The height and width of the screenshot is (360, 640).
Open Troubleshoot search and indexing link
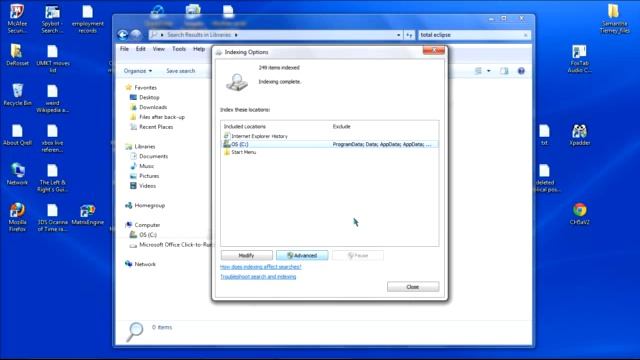[x=258, y=277]
